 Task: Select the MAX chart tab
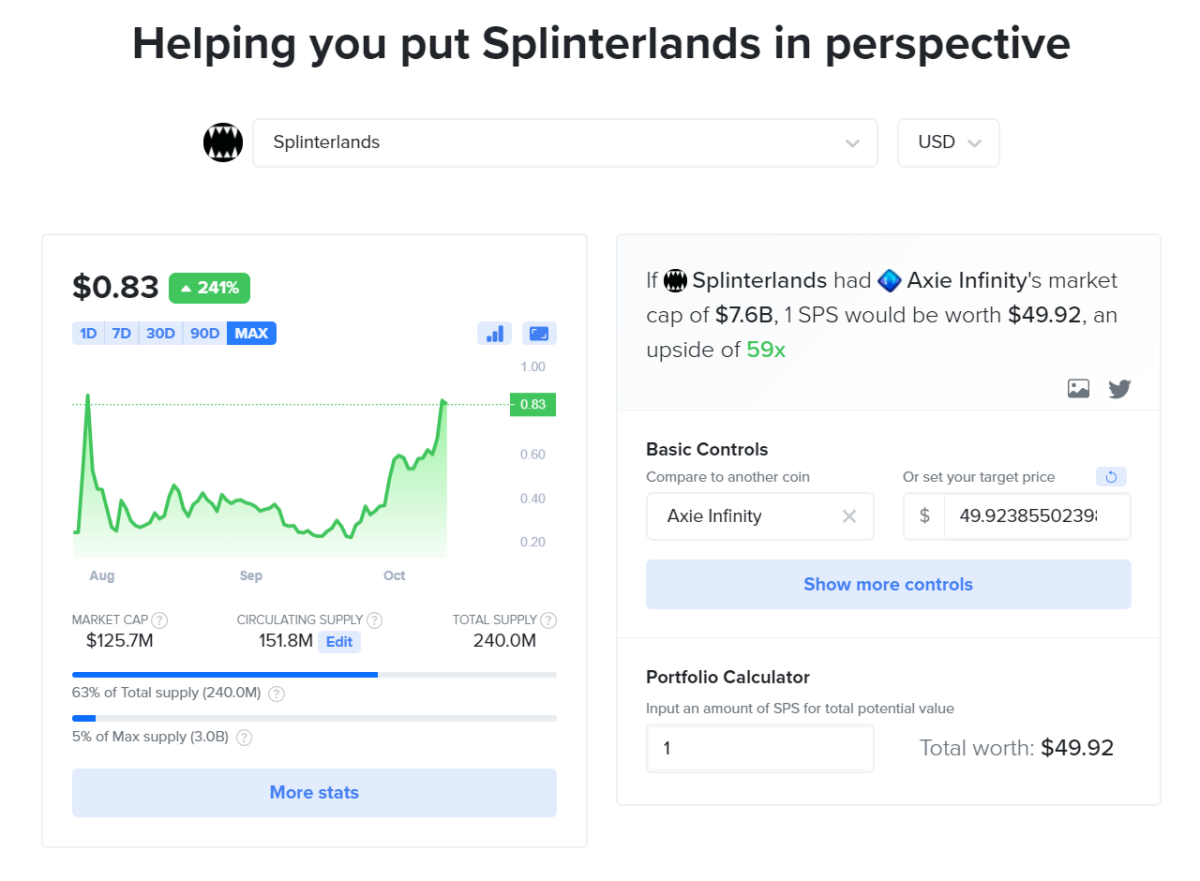pyautogui.click(x=252, y=333)
